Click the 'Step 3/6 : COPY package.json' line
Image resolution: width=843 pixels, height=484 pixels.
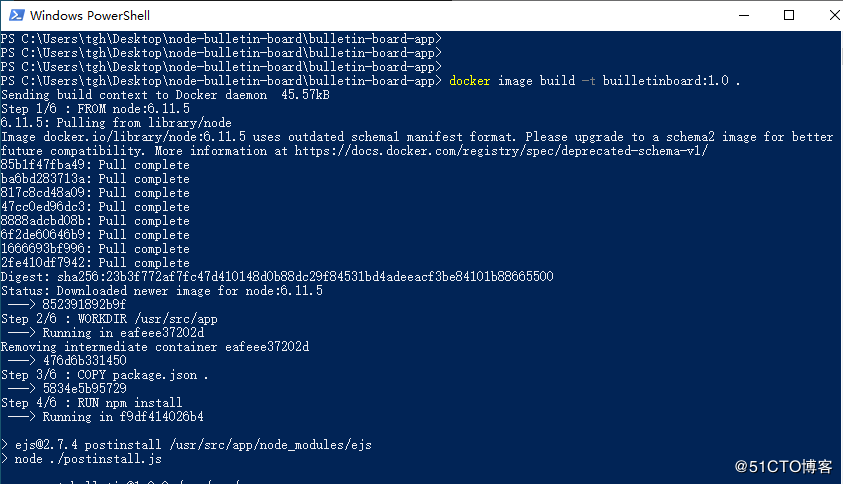click(105, 375)
